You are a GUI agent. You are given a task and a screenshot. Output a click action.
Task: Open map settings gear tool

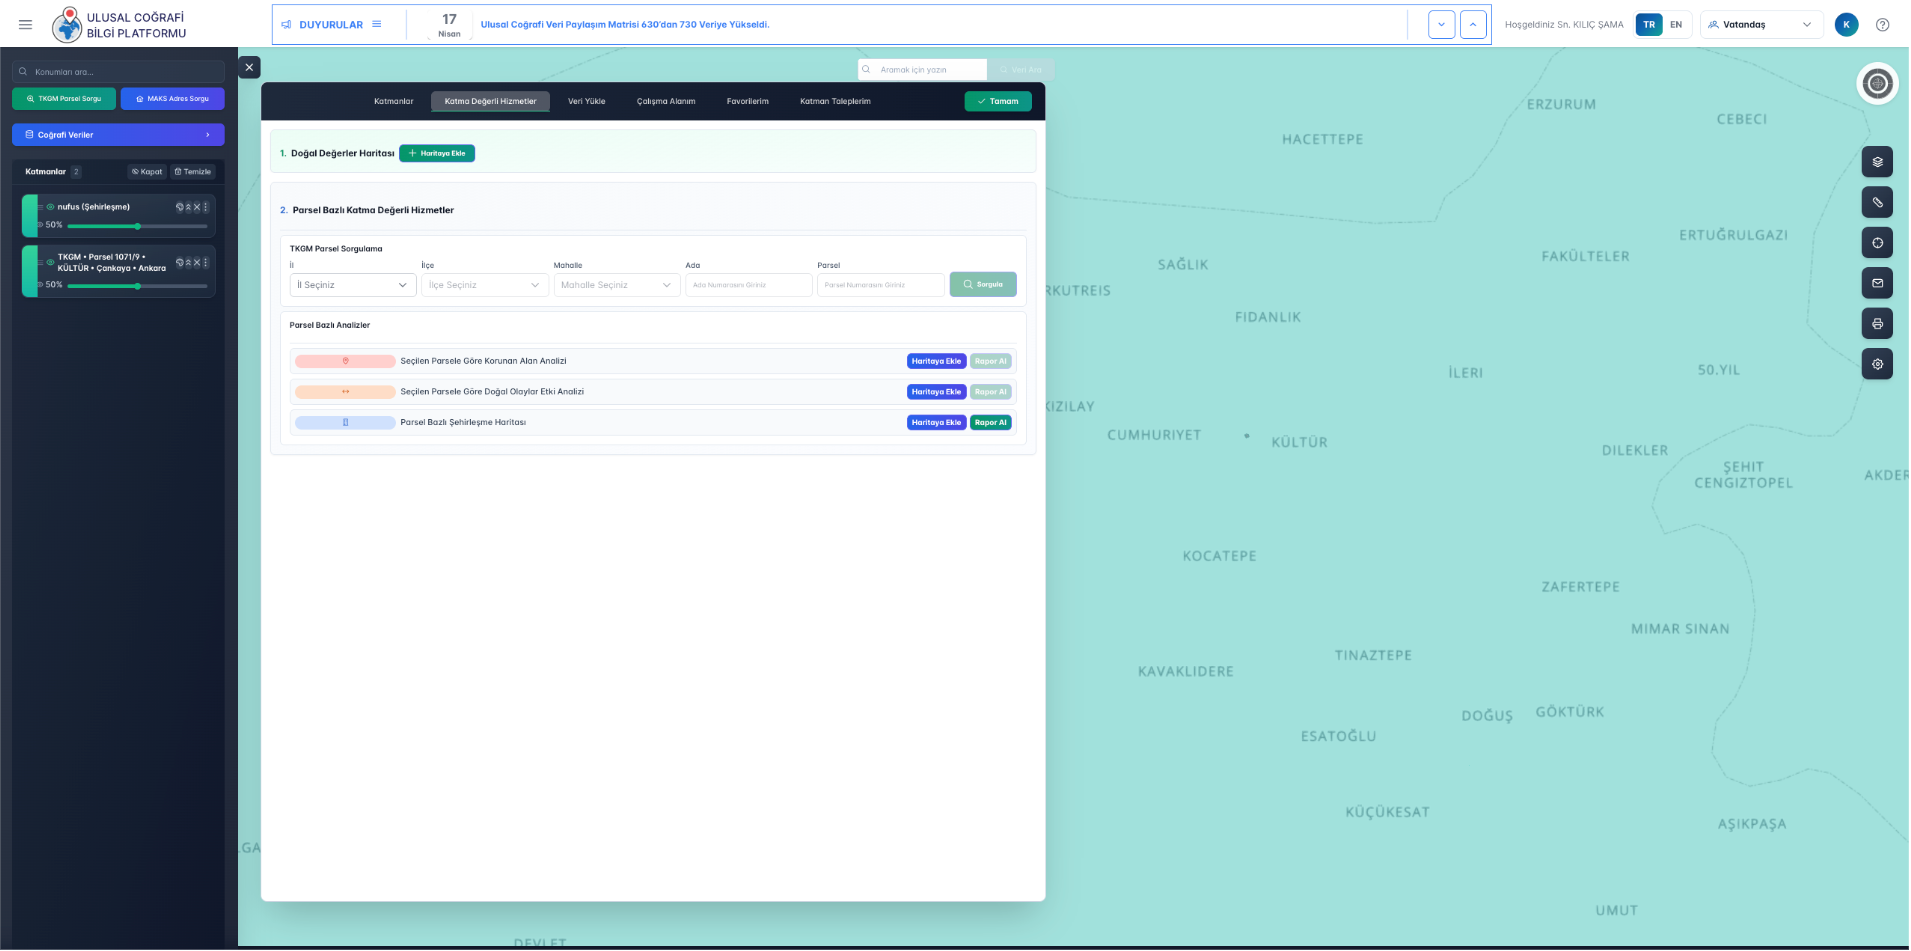click(1877, 364)
